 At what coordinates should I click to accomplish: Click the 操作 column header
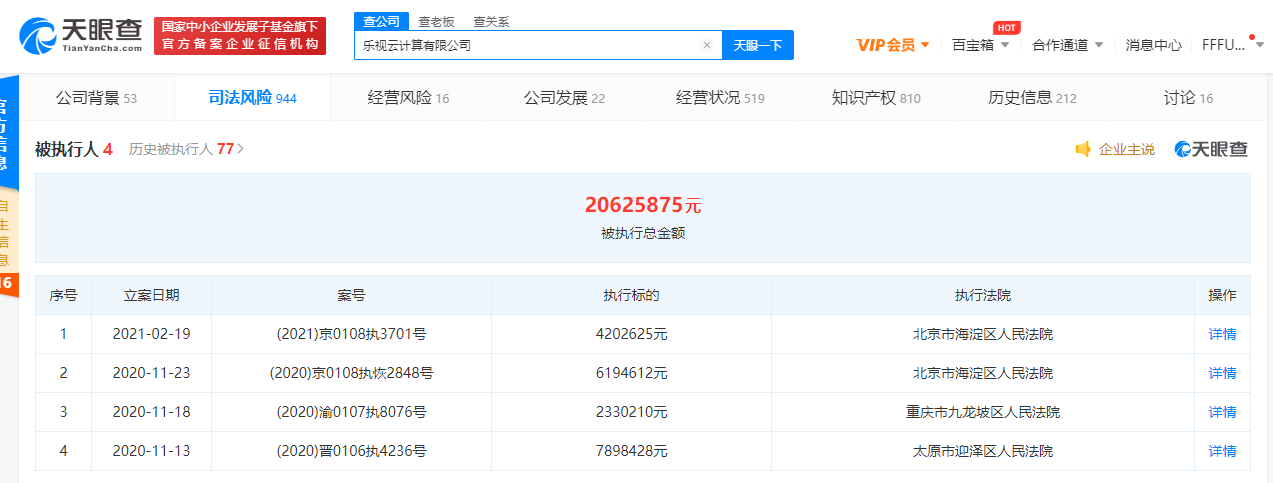tap(1222, 295)
